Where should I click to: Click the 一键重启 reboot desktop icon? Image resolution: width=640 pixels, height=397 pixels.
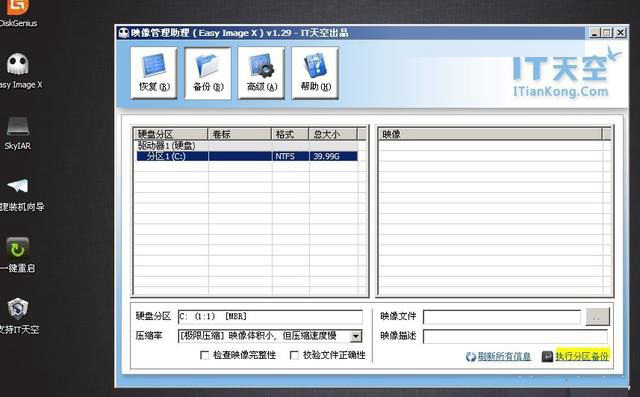click(18, 255)
